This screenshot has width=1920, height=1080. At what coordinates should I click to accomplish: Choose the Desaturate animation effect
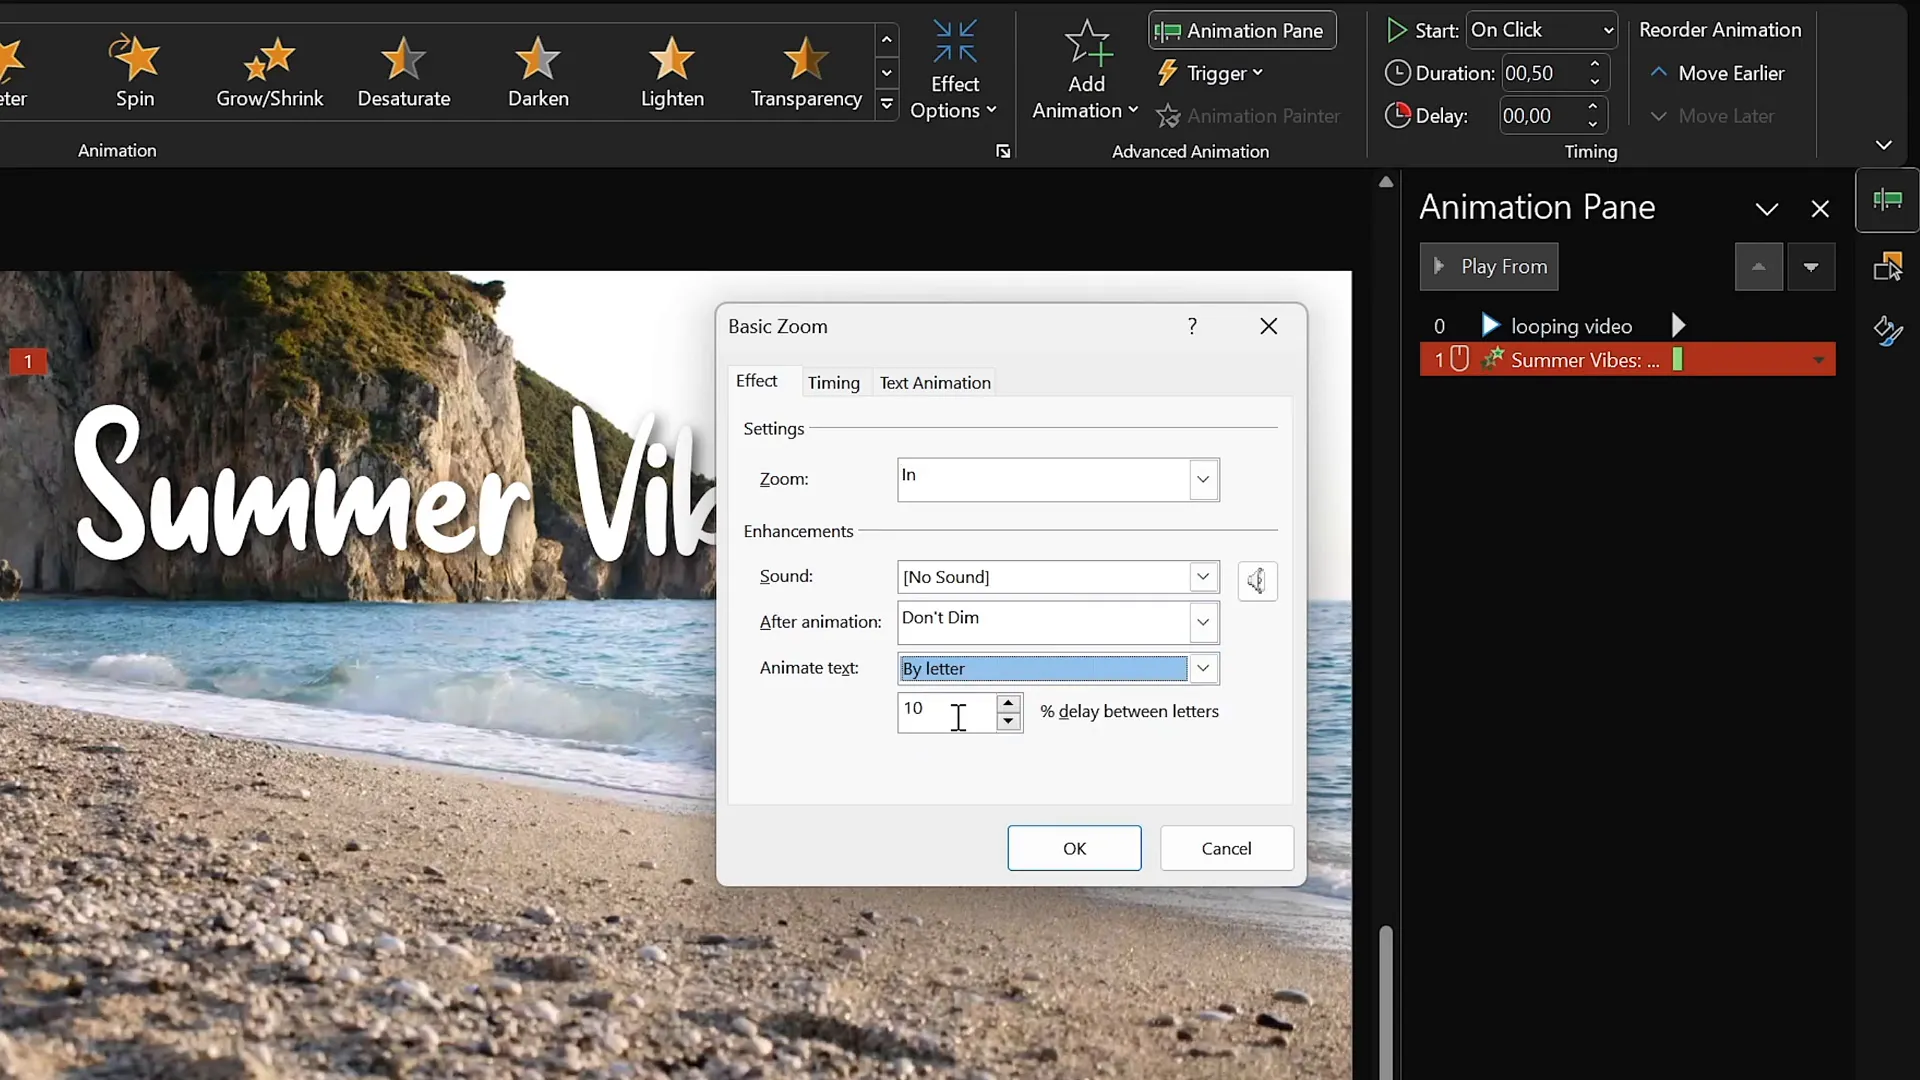404,71
